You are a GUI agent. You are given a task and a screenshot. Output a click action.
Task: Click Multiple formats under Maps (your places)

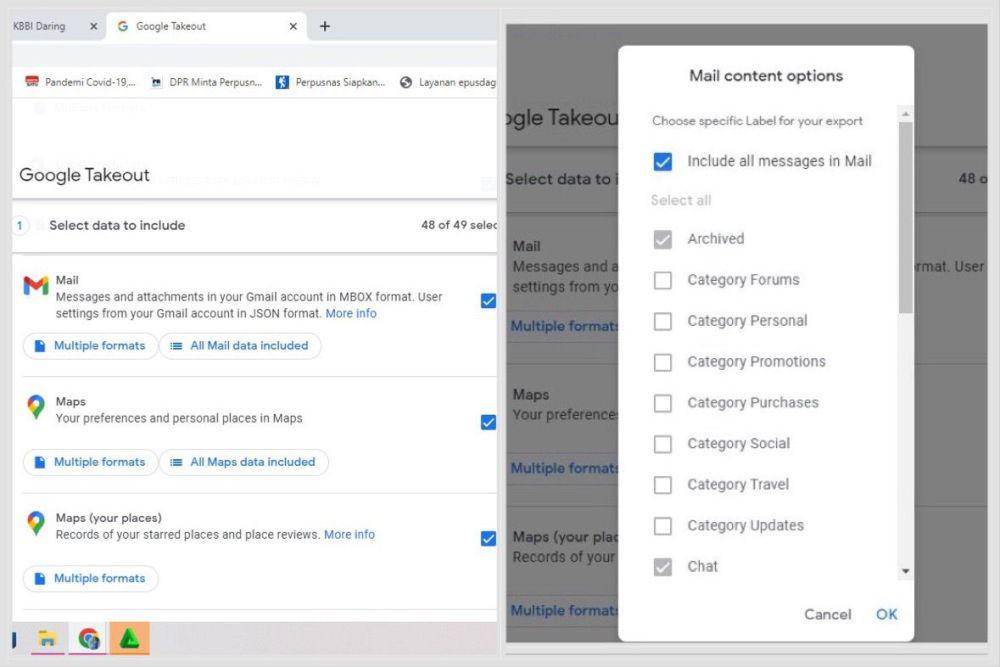[90, 578]
